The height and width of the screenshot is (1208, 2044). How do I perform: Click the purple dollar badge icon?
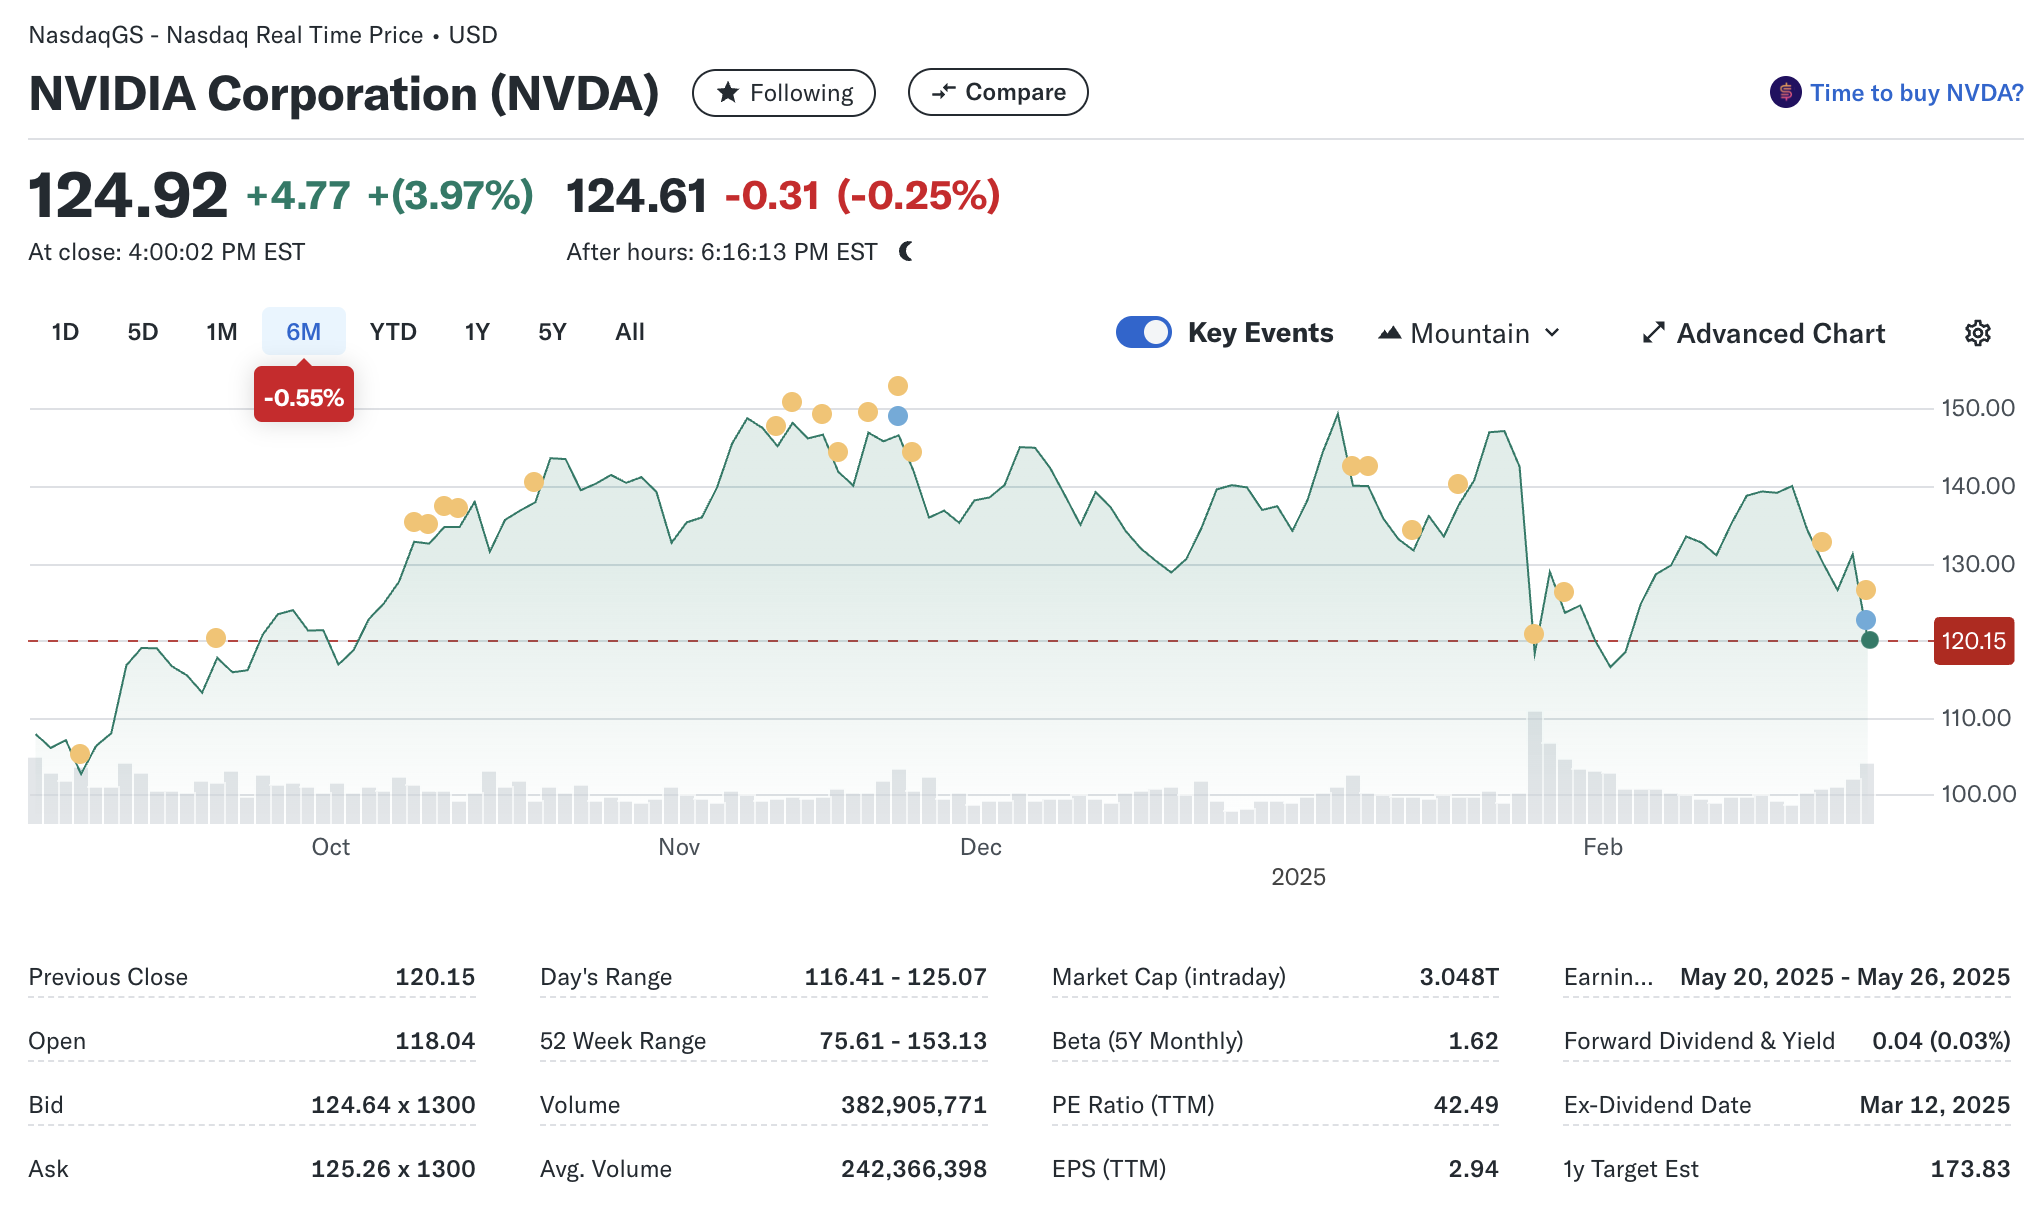click(x=1785, y=93)
